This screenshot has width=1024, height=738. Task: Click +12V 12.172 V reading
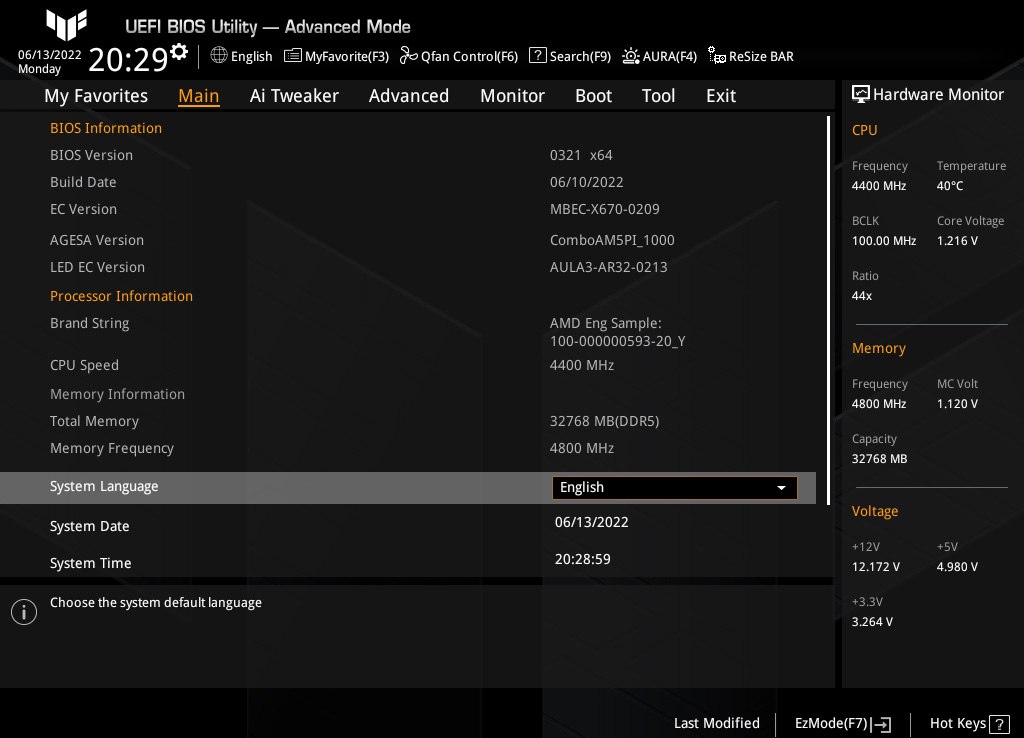(x=875, y=567)
